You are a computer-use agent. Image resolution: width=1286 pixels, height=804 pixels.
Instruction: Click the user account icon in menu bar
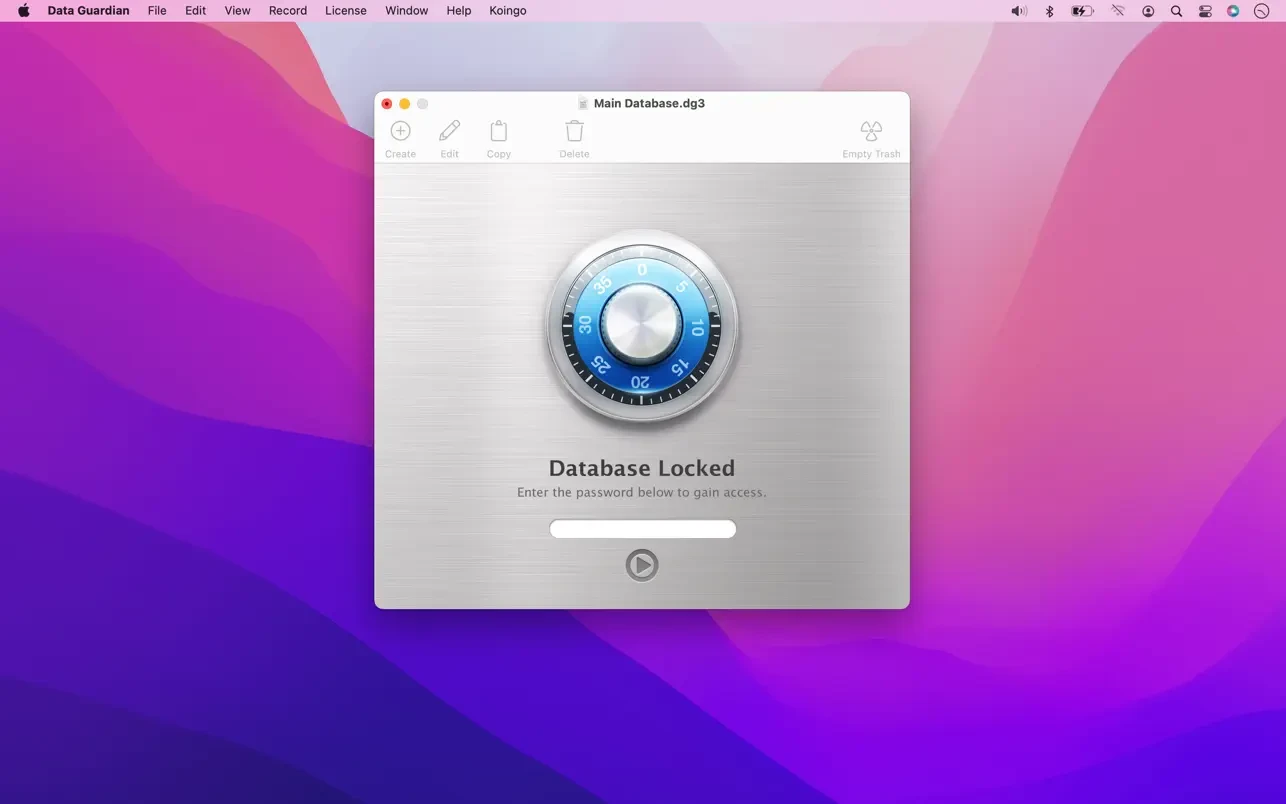point(1148,11)
